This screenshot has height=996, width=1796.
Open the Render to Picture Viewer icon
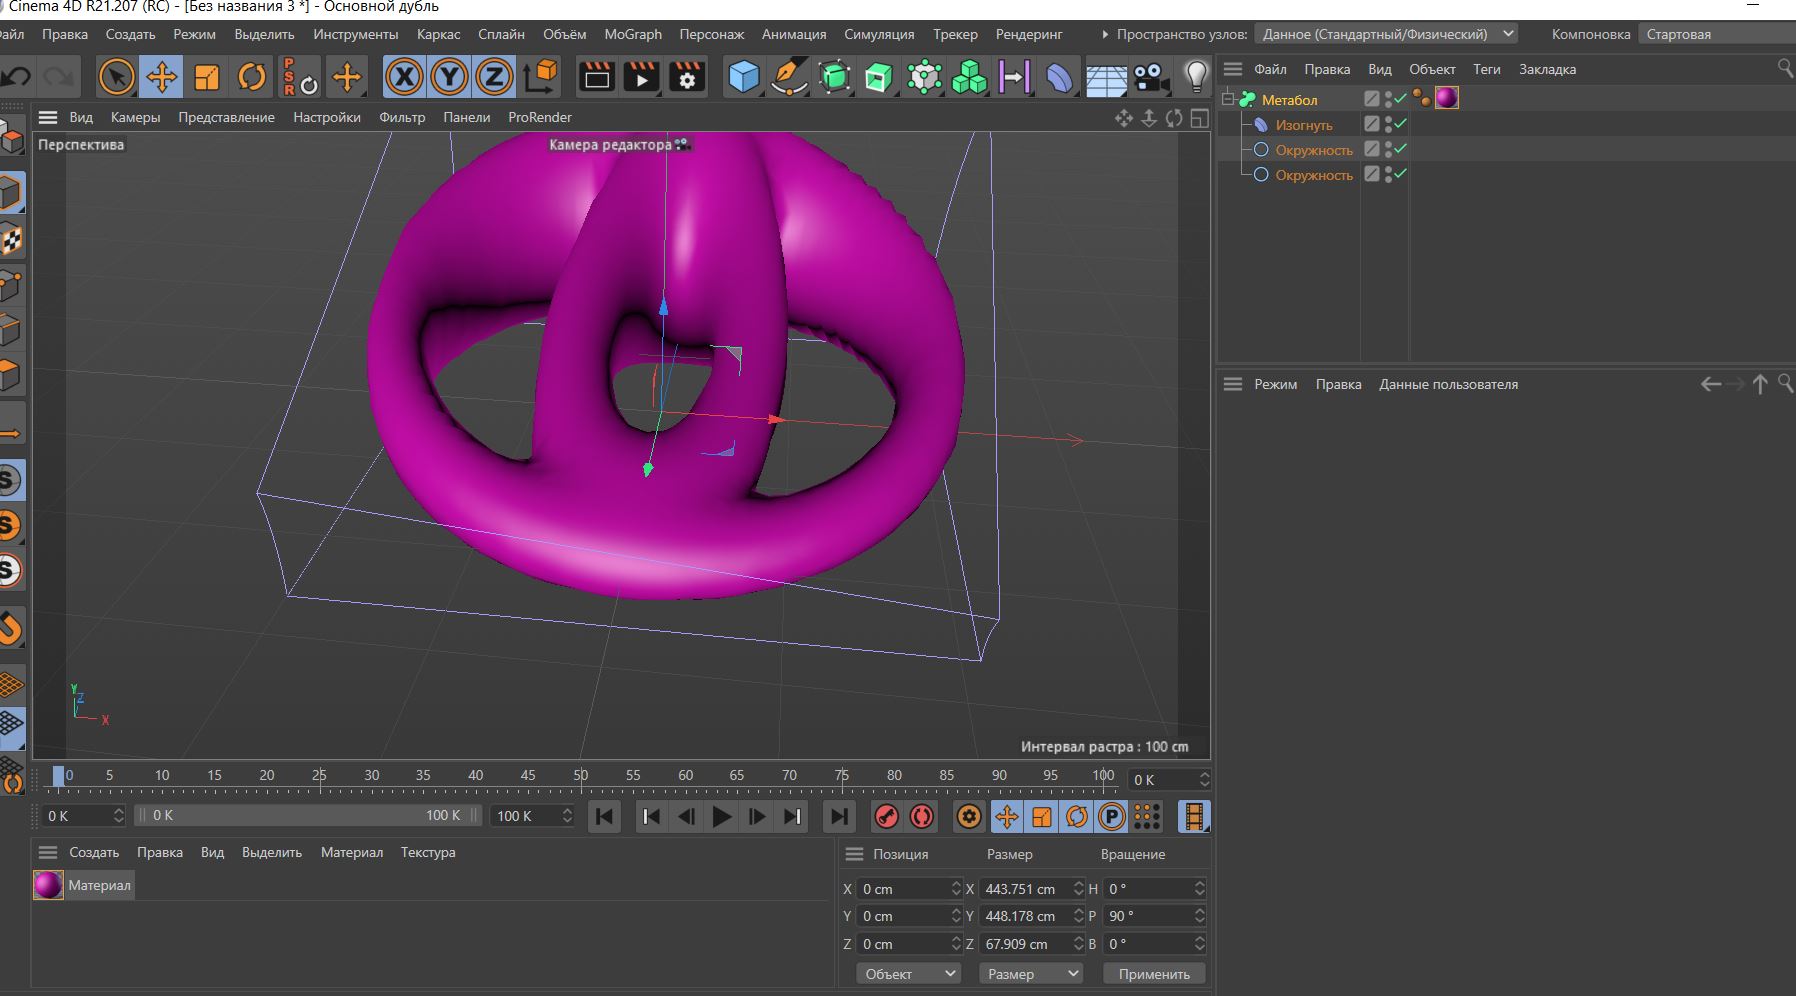(641, 77)
